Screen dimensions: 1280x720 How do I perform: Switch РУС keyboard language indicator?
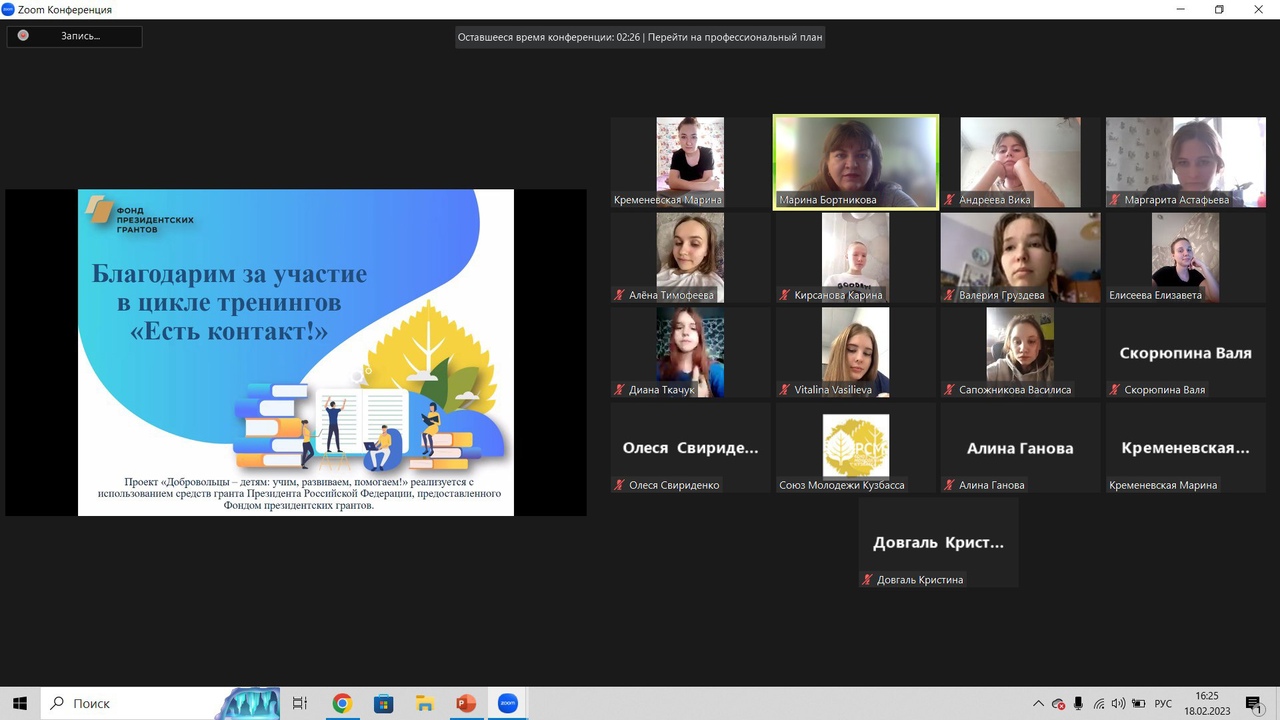point(1163,704)
